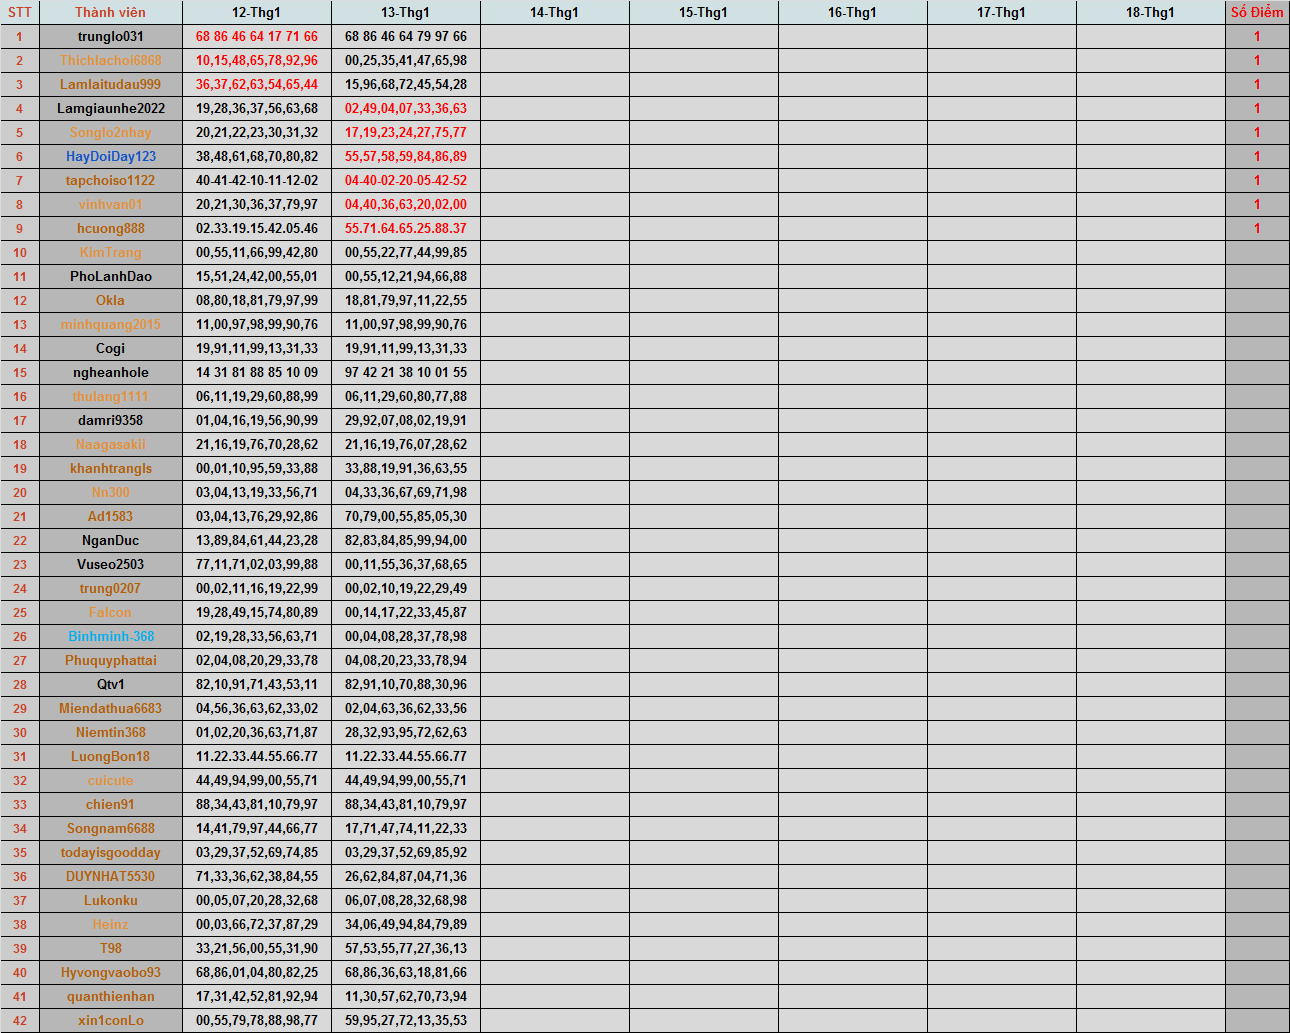Screen dimensions: 1290x1033
Task: Click member name xin1conLo
Action: coord(110,1020)
